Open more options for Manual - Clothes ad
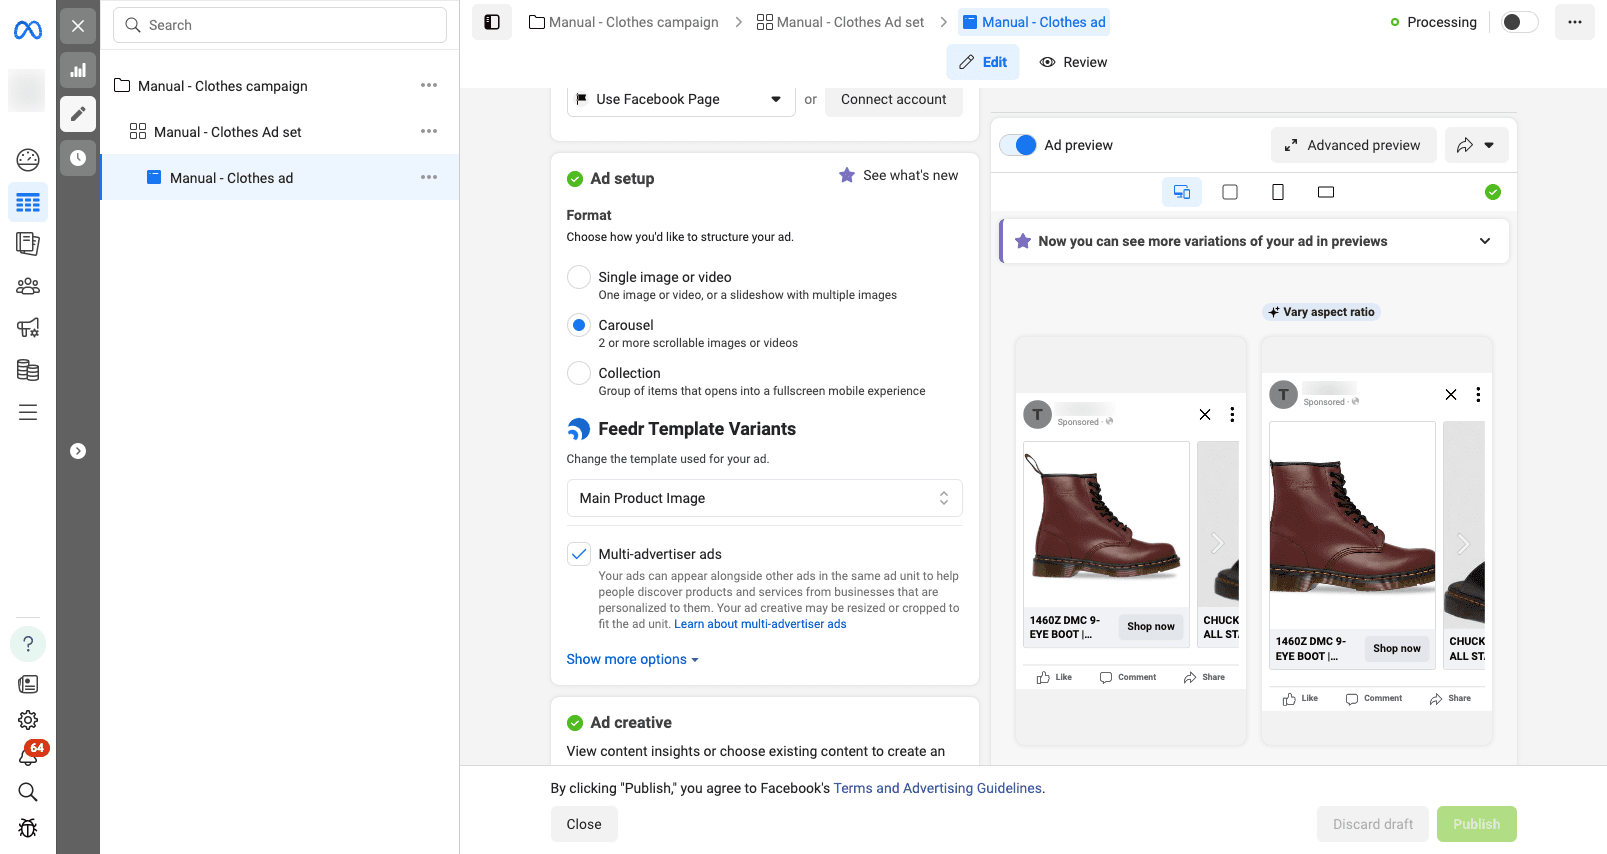 [429, 177]
